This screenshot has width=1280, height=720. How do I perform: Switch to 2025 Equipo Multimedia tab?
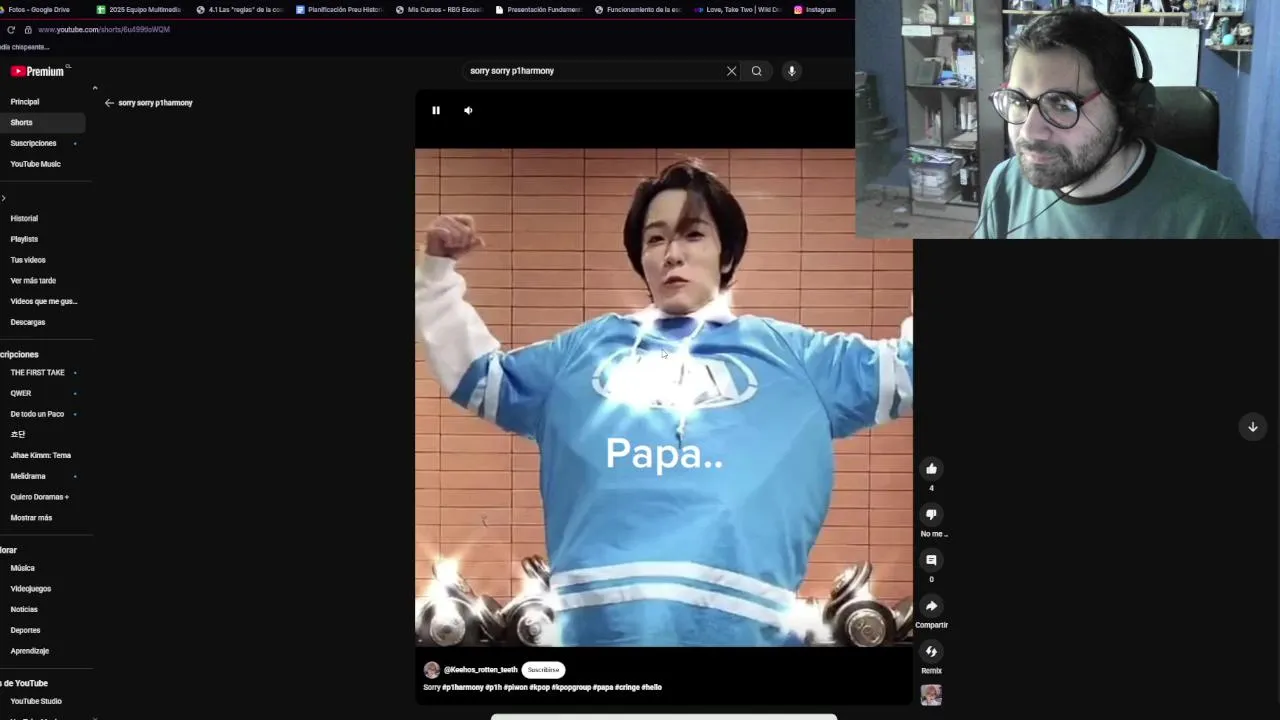coord(139,9)
